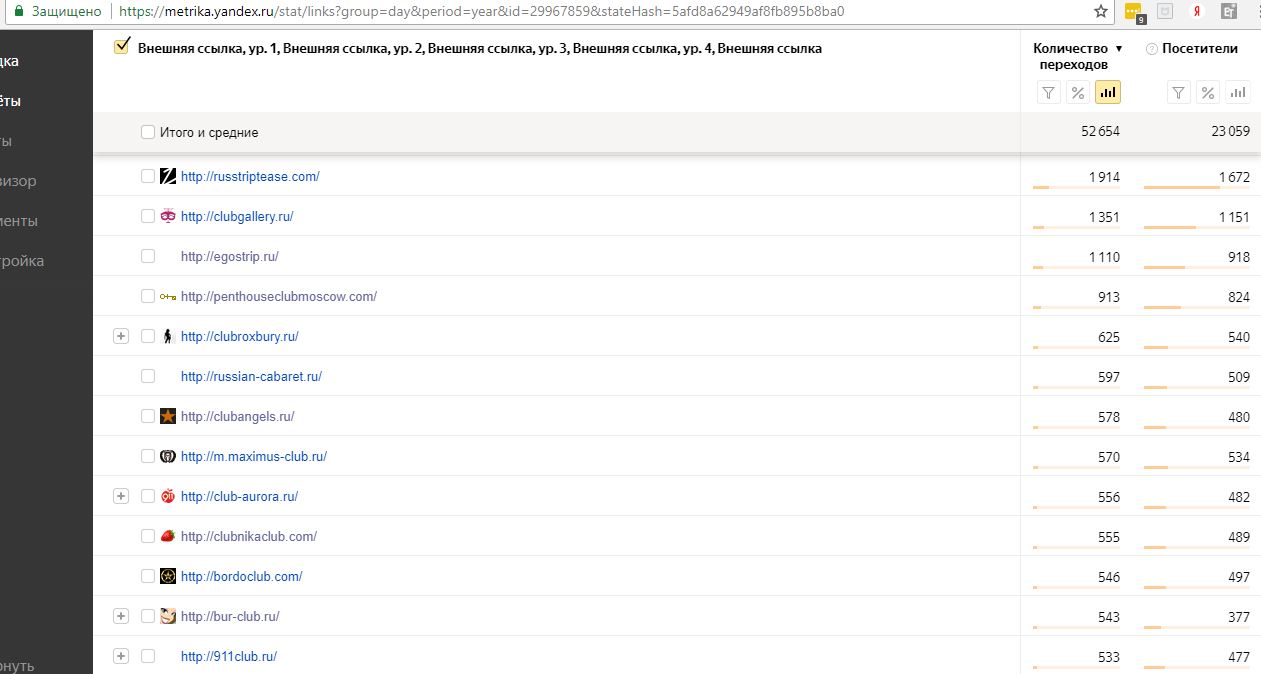Tick checkbox for penthouseclubmoscow.com

148,296
